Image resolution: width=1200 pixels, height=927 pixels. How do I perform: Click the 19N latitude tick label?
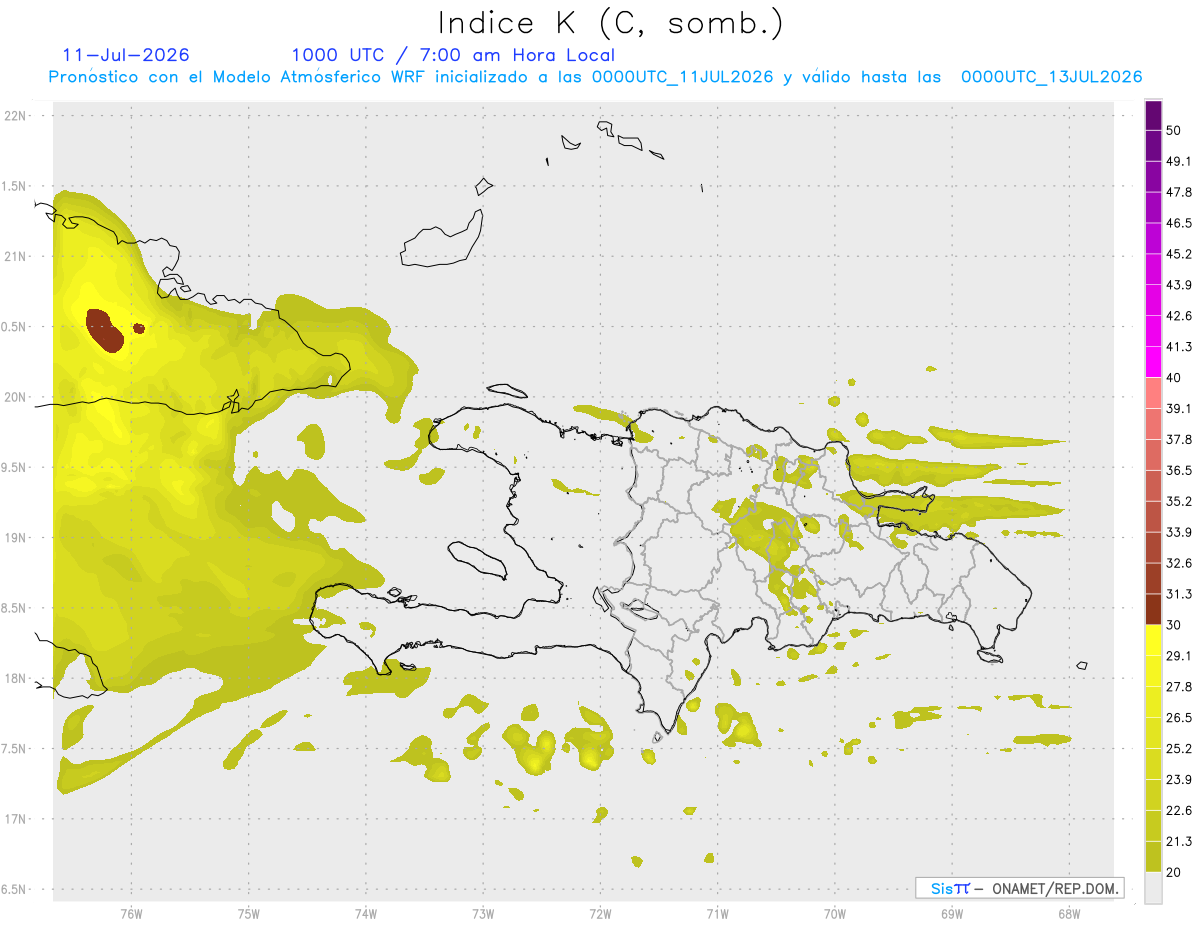pos(16,538)
